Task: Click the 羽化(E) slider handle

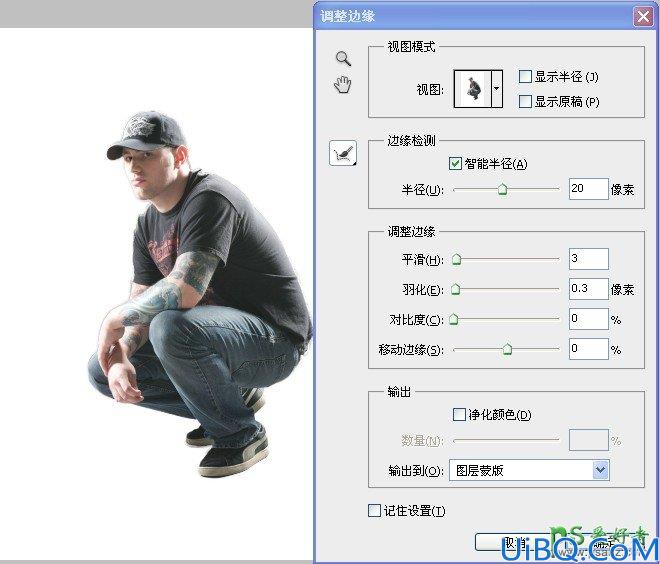Action: (x=455, y=289)
